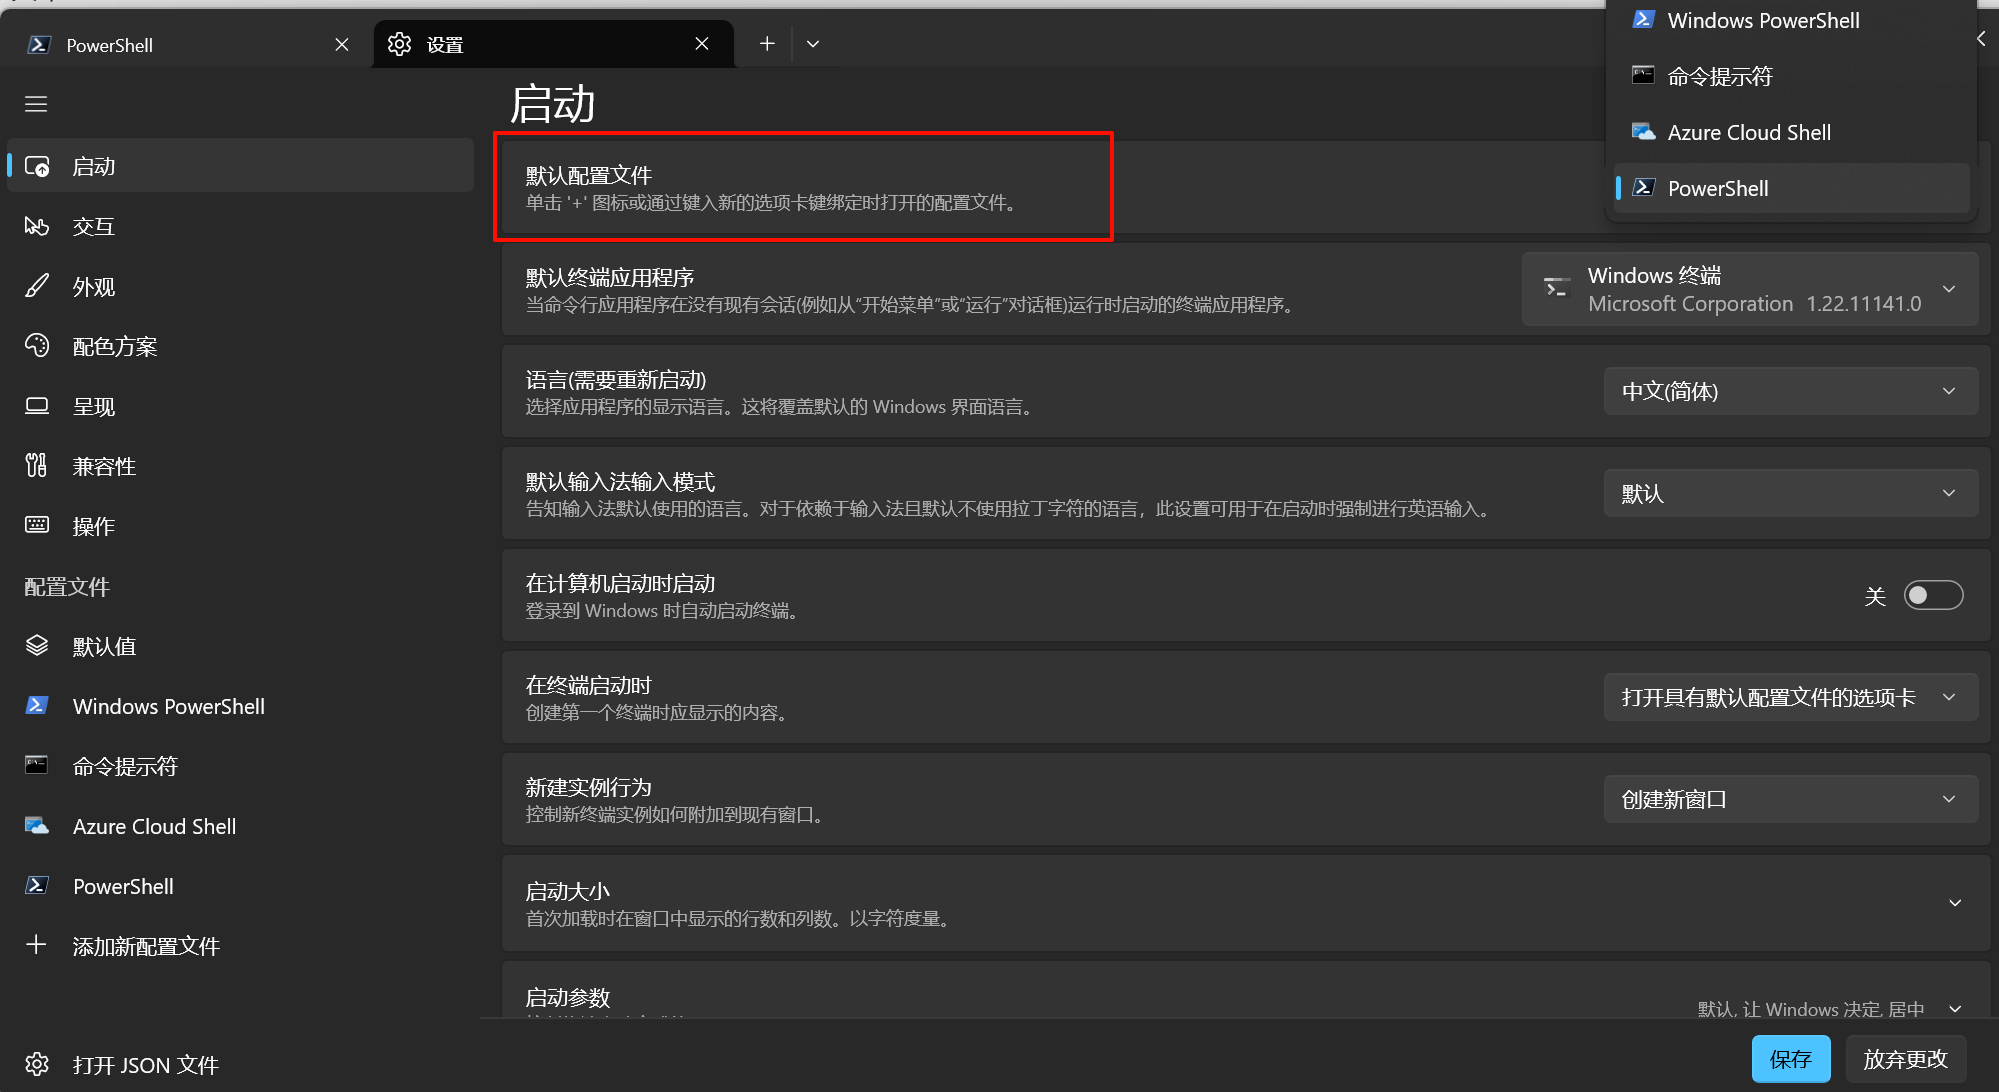Open 默认值 profile settings
Screen dimensions: 1999x1092
pyautogui.click(x=240, y=646)
